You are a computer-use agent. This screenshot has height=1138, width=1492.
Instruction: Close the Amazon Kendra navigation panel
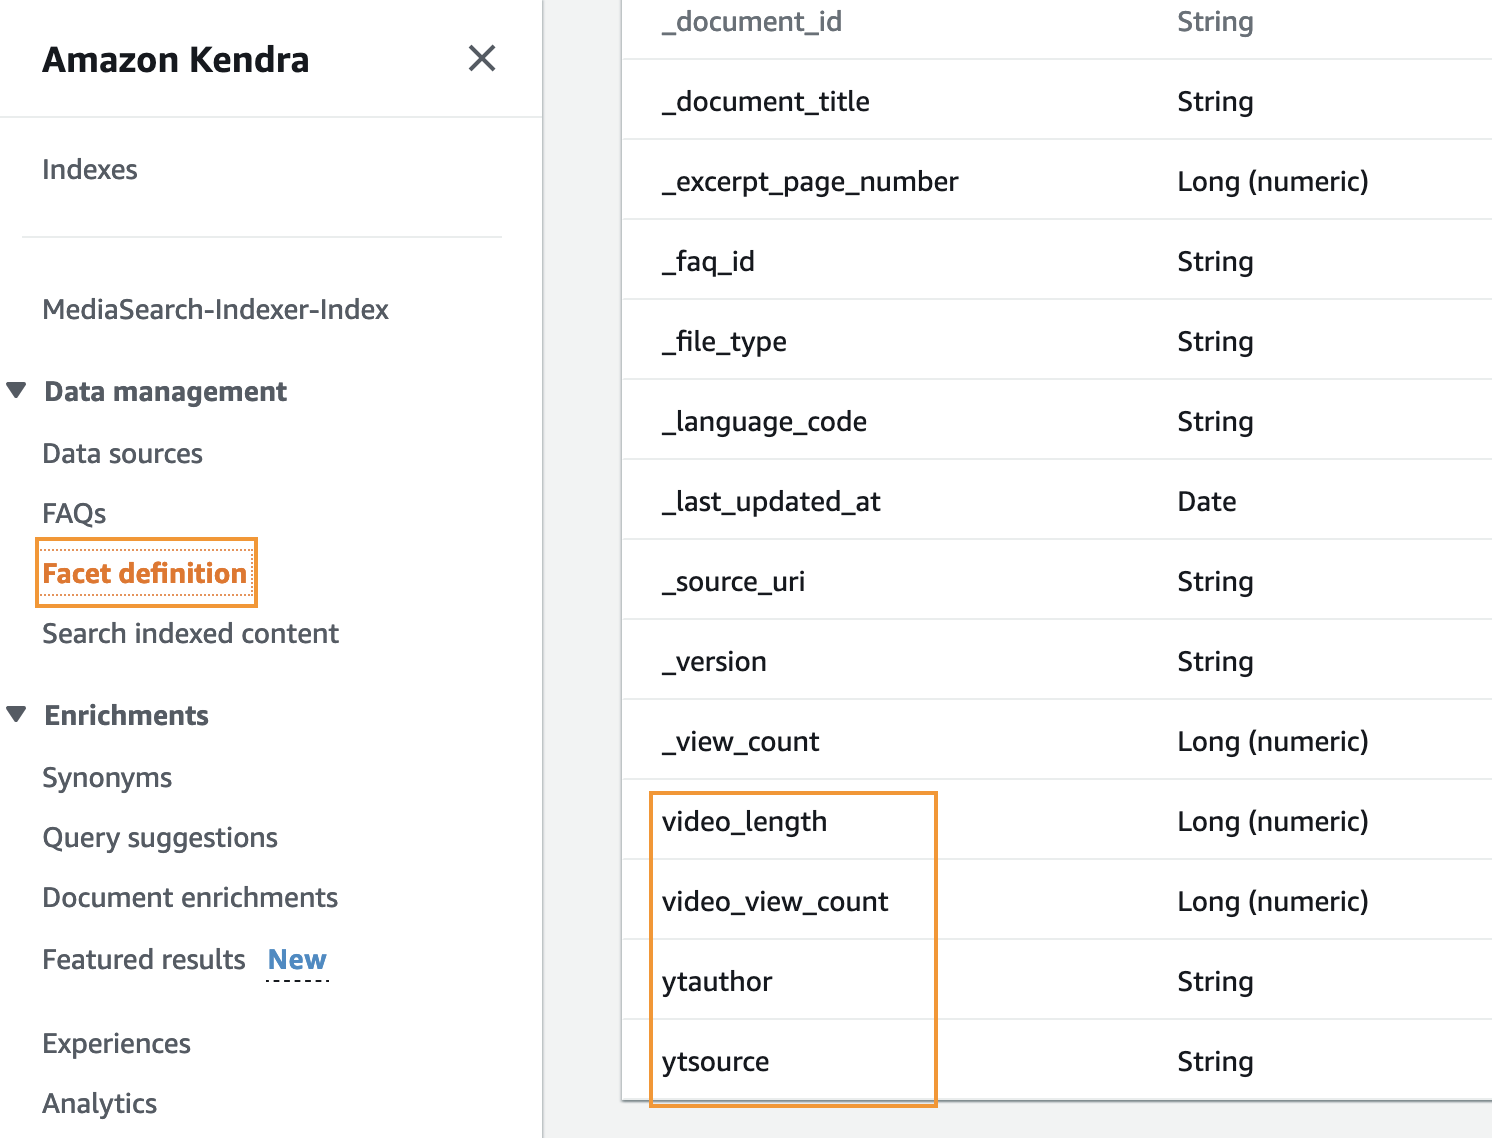tap(482, 59)
